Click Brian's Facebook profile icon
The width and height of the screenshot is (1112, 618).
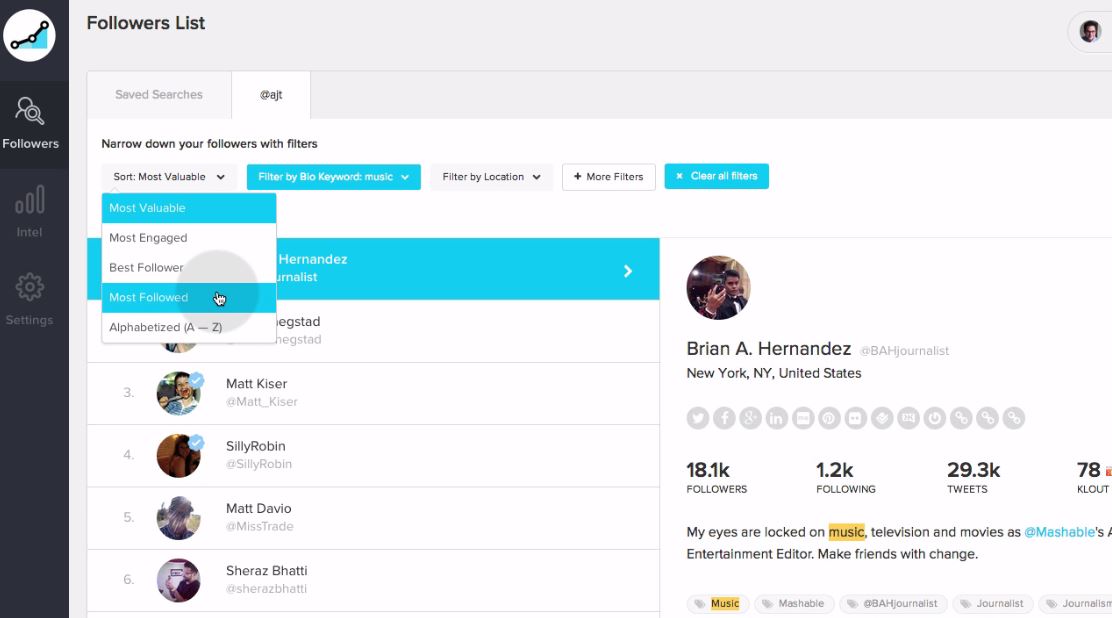click(724, 418)
